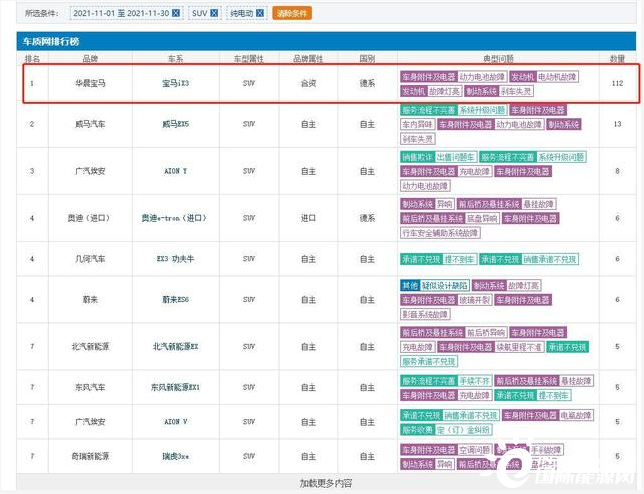This screenshot has width=644, height=494.
Task: Click the 玻璃开裂 tag in 蔚来ES6 row
Action: pyautogui.click(x=474, y=300)
